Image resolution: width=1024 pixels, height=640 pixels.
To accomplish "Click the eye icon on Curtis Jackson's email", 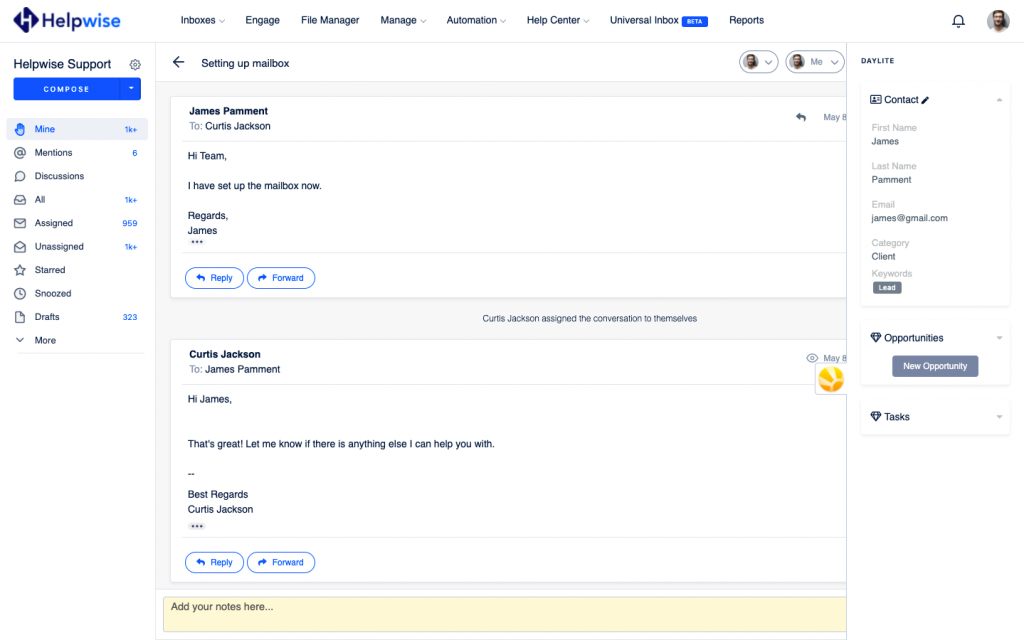I will coord(812,358).
